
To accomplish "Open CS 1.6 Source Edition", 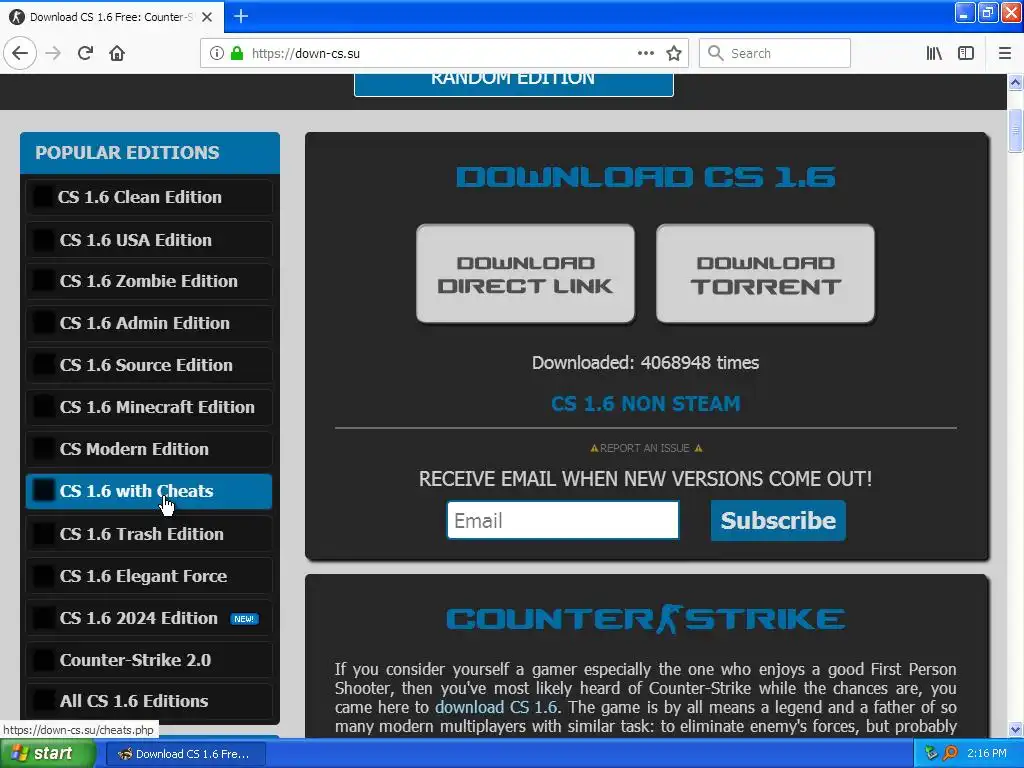I will pyautogui.click(x=149, y=365).
